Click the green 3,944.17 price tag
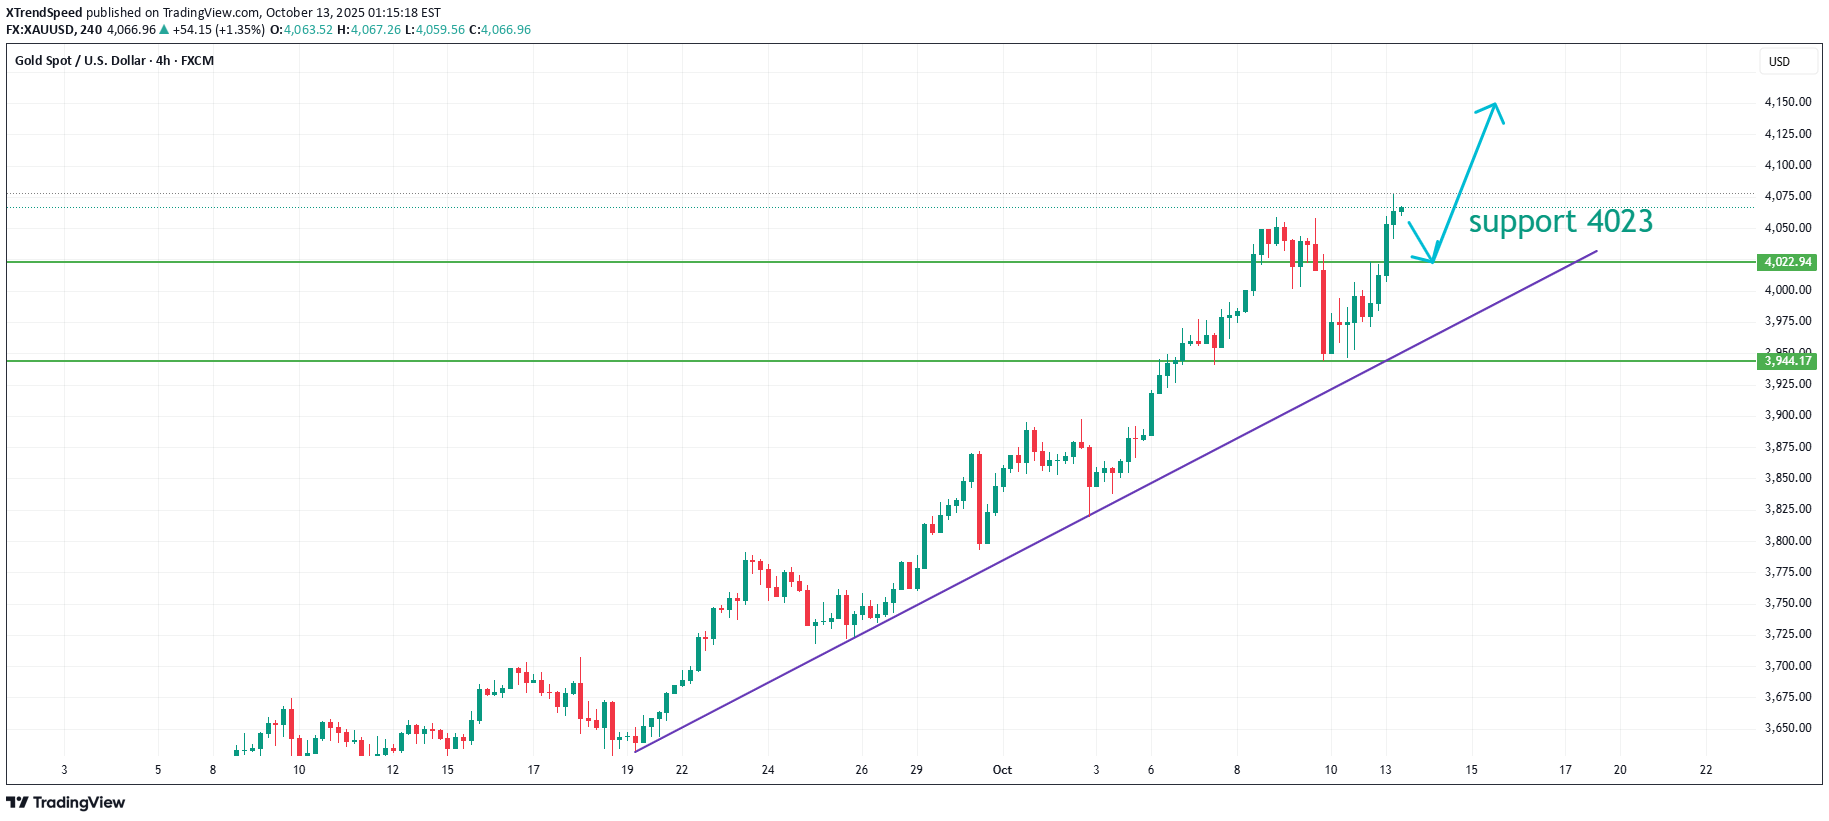 coord(1787,361)
